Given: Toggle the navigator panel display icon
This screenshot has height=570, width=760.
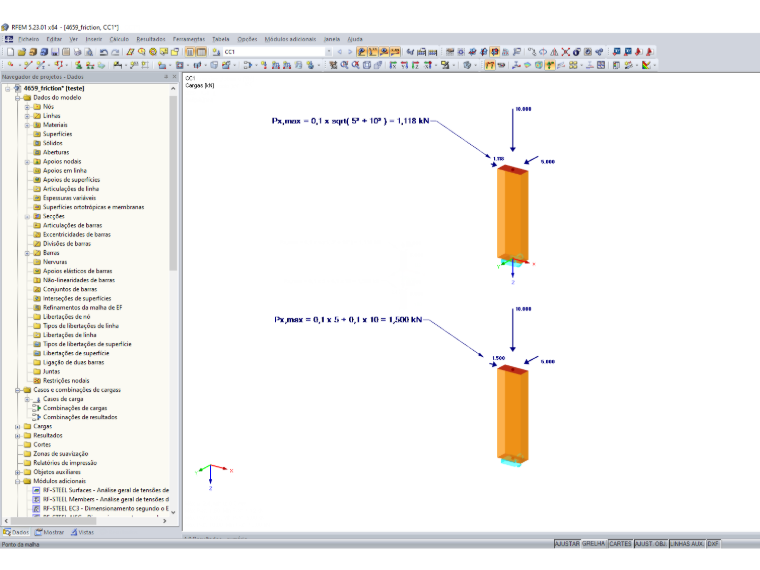Looking at the screenshot, I should 190,52.
